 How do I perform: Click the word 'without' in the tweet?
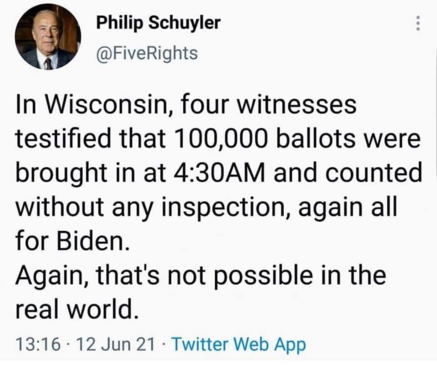(x=59, y=207)
